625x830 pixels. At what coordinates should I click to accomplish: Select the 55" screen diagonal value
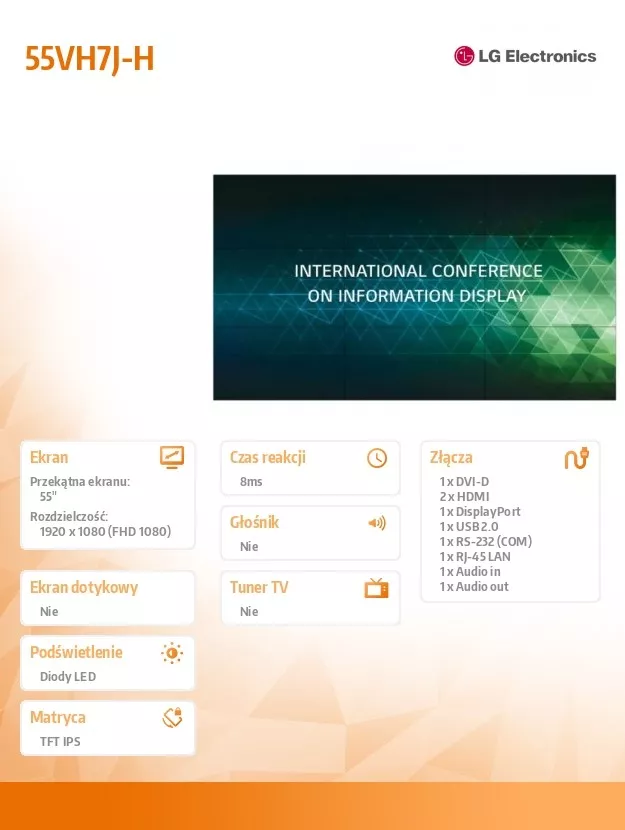coord(48,497)
